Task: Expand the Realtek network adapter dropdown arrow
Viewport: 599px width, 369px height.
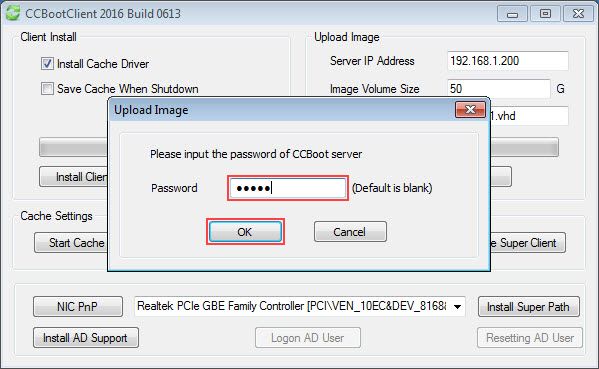Action: pyautogui.click(x=457, y=306)
